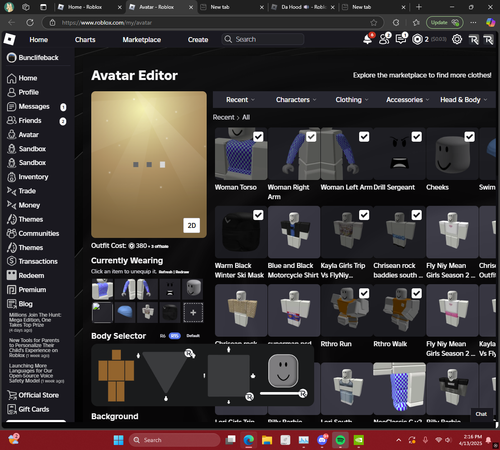Image resolution: width=500 pixels, height=450 pixels.
Task: Open notifications bell in Roblox header
Action: [x=368, y=39]
